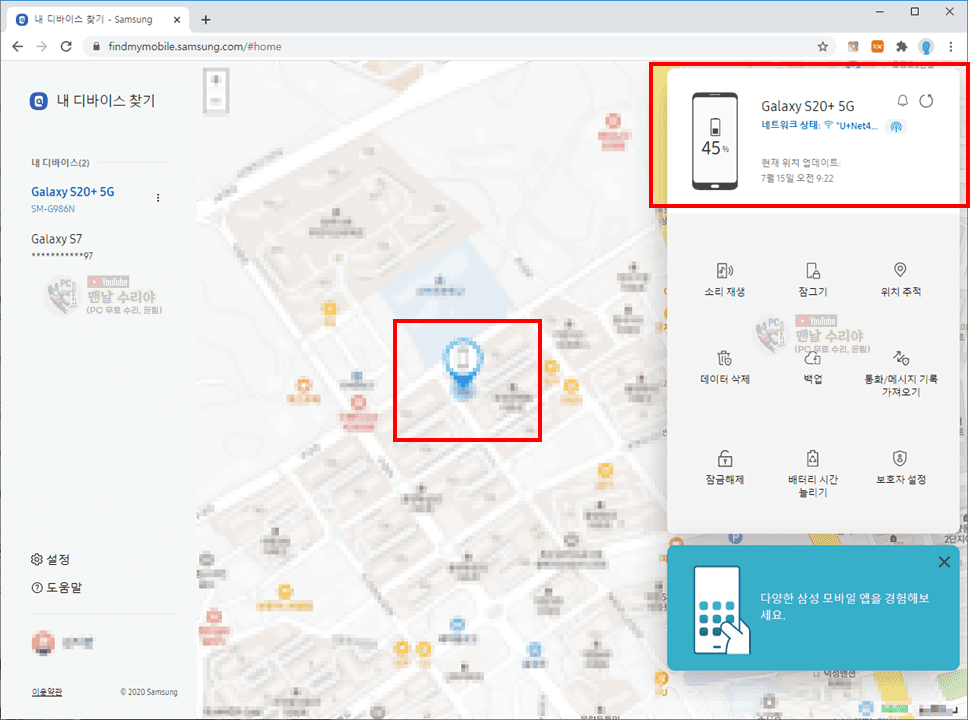Open Terms of Use (이용약관) link

click(47, 692)
